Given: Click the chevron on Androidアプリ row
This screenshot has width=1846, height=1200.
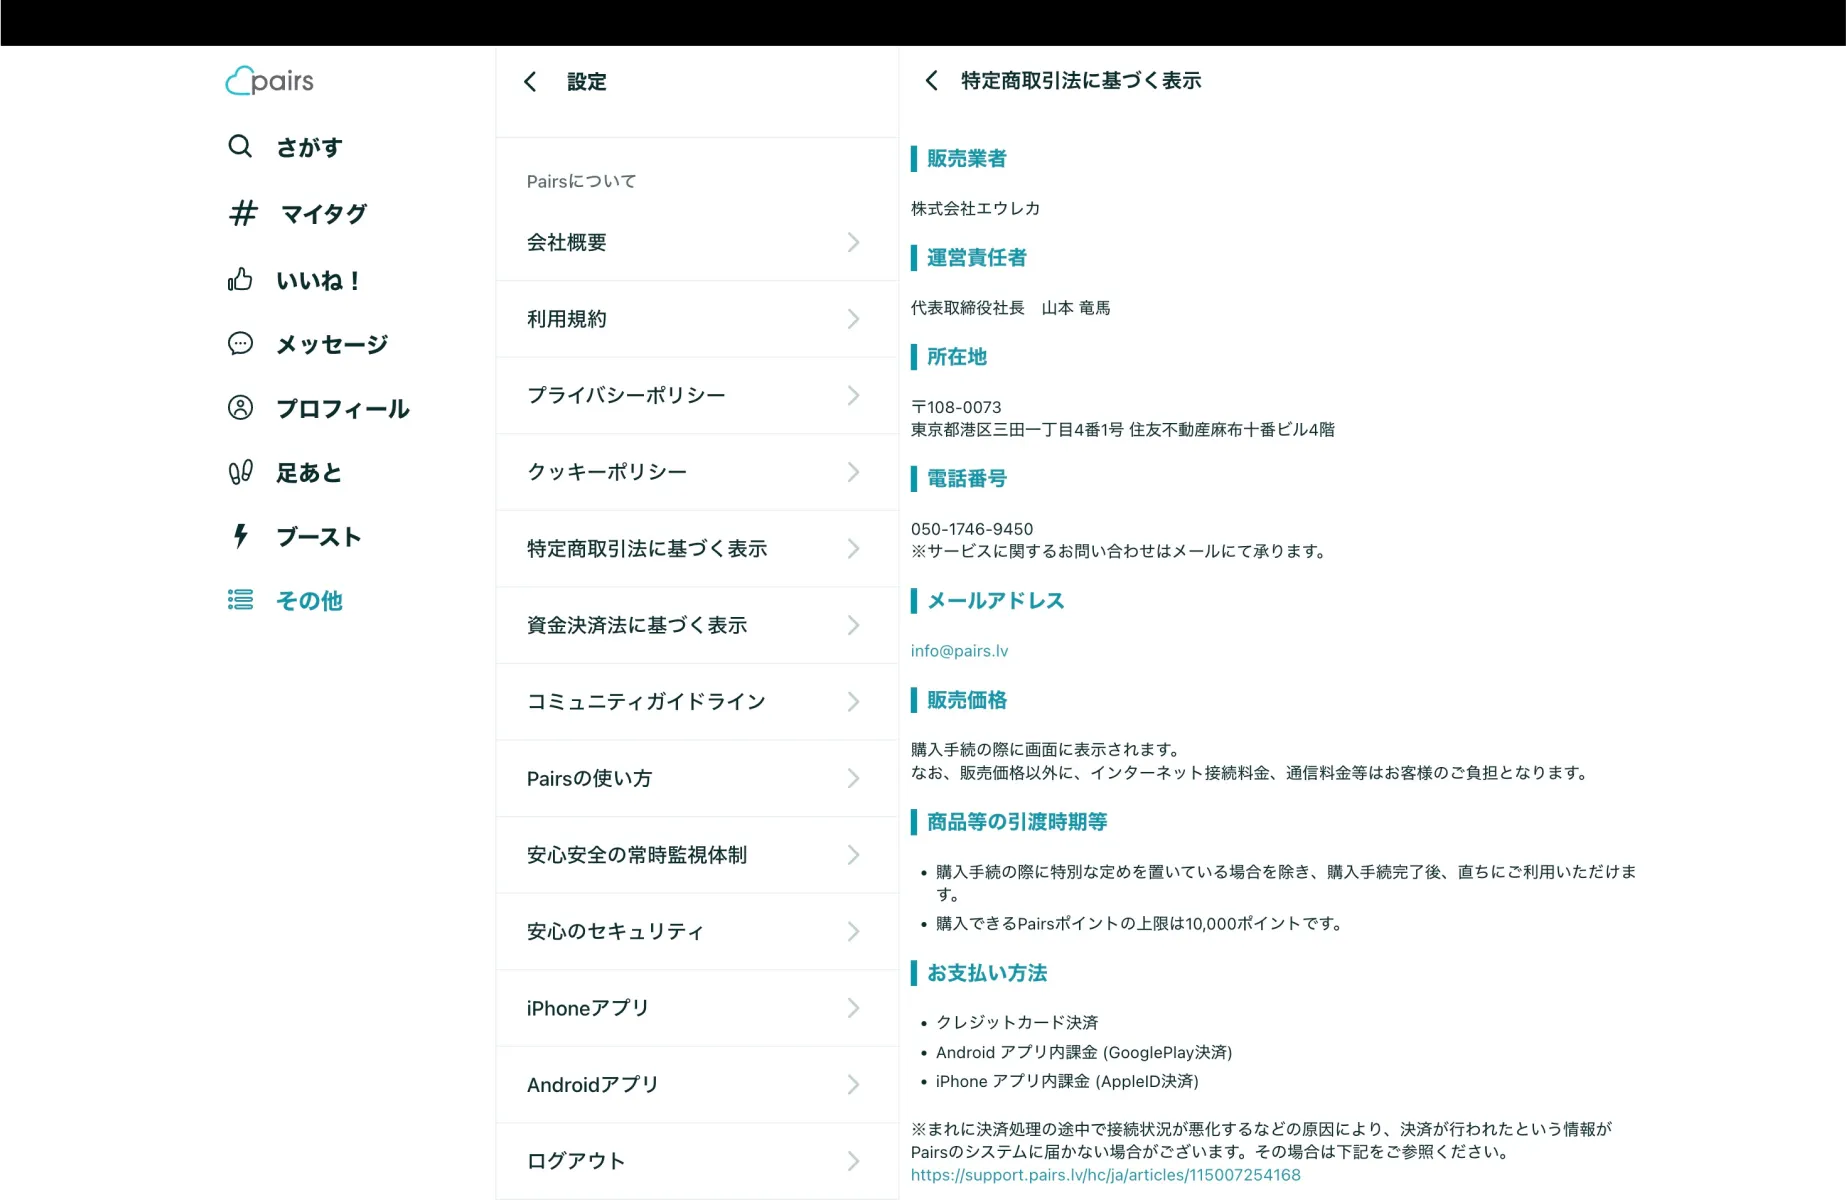Looking at the screenshot, I should click(853, 1084).
